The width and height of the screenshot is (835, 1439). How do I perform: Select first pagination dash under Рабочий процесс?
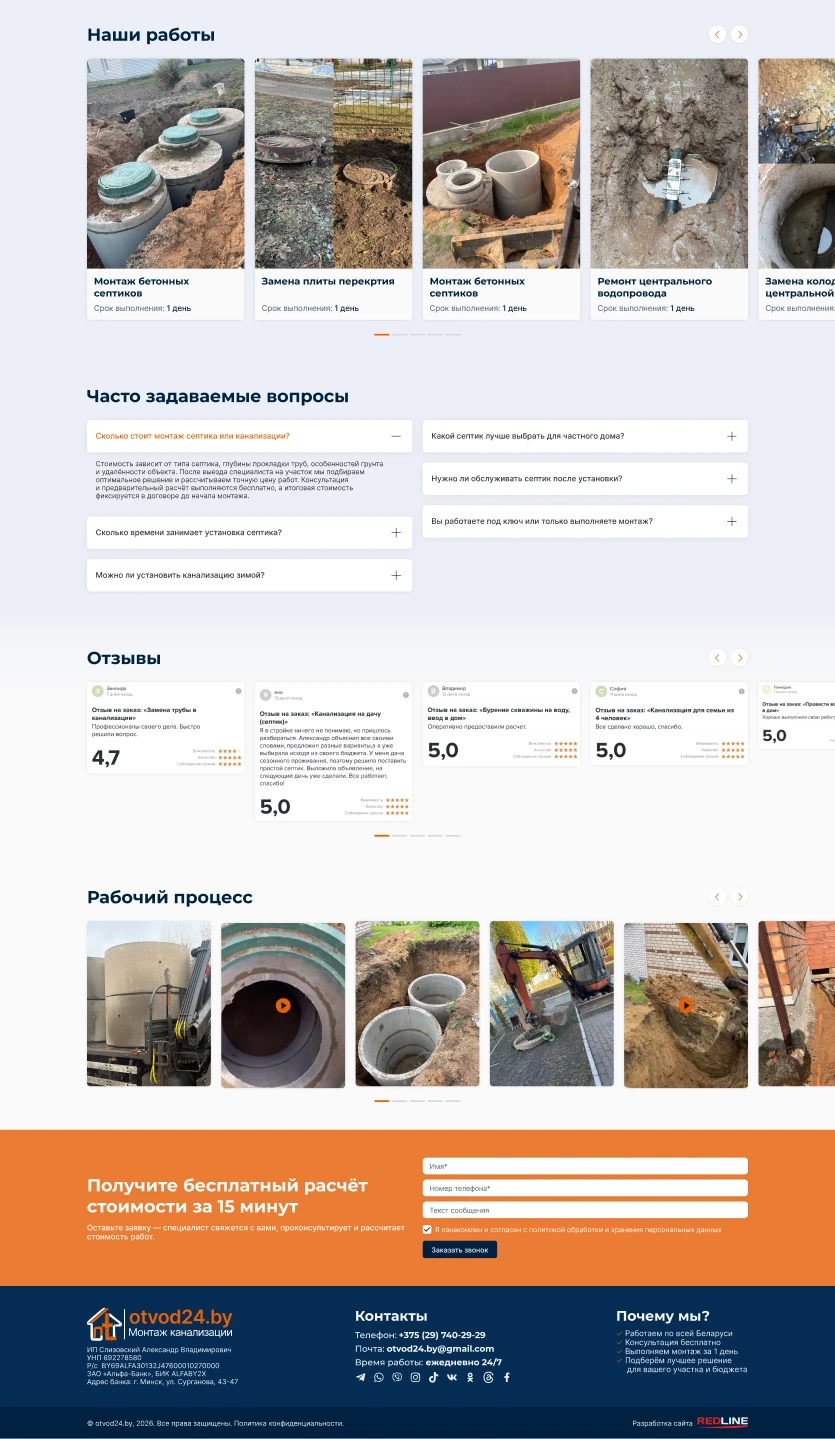tap(382, 1101)
